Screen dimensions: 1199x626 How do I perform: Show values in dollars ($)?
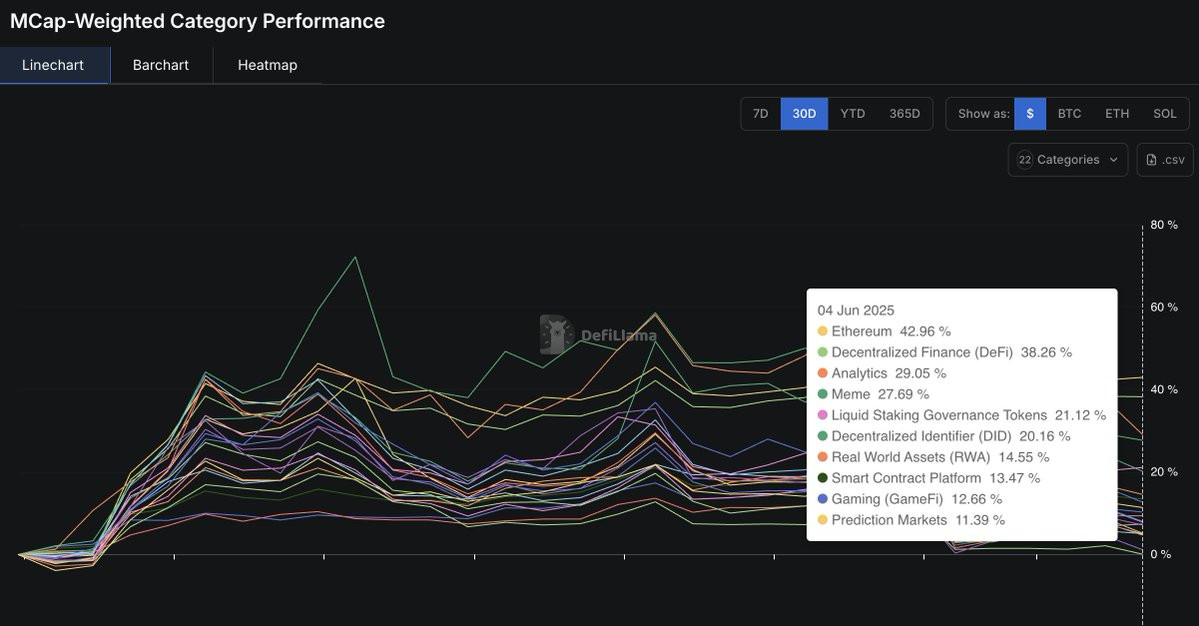(x=1030, y=114)
